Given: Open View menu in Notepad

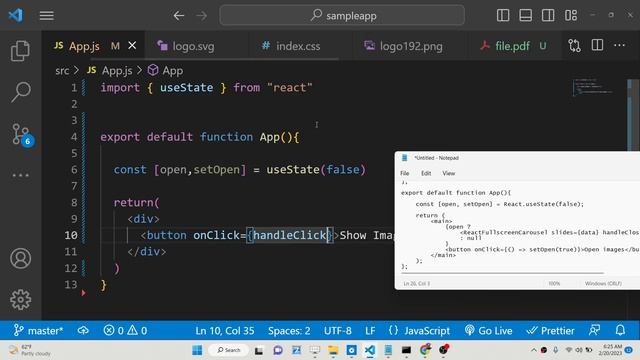Looking at the screenshot, I should coord(449,173).
